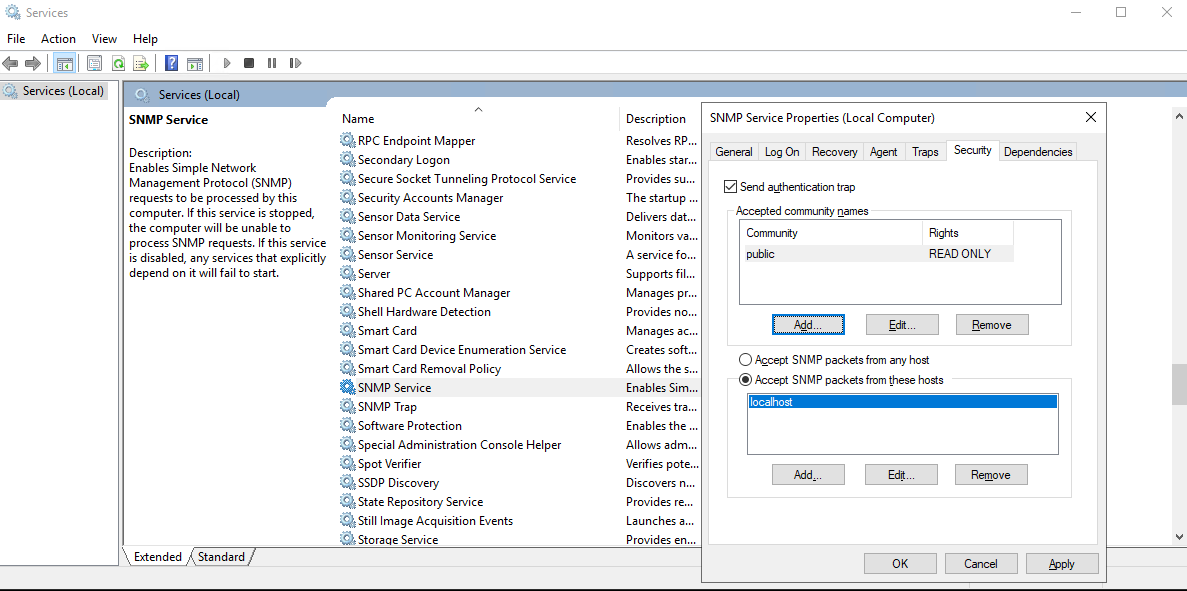
Task: Open Properties via the toolbar icon
Action: [x=94, y=64]
